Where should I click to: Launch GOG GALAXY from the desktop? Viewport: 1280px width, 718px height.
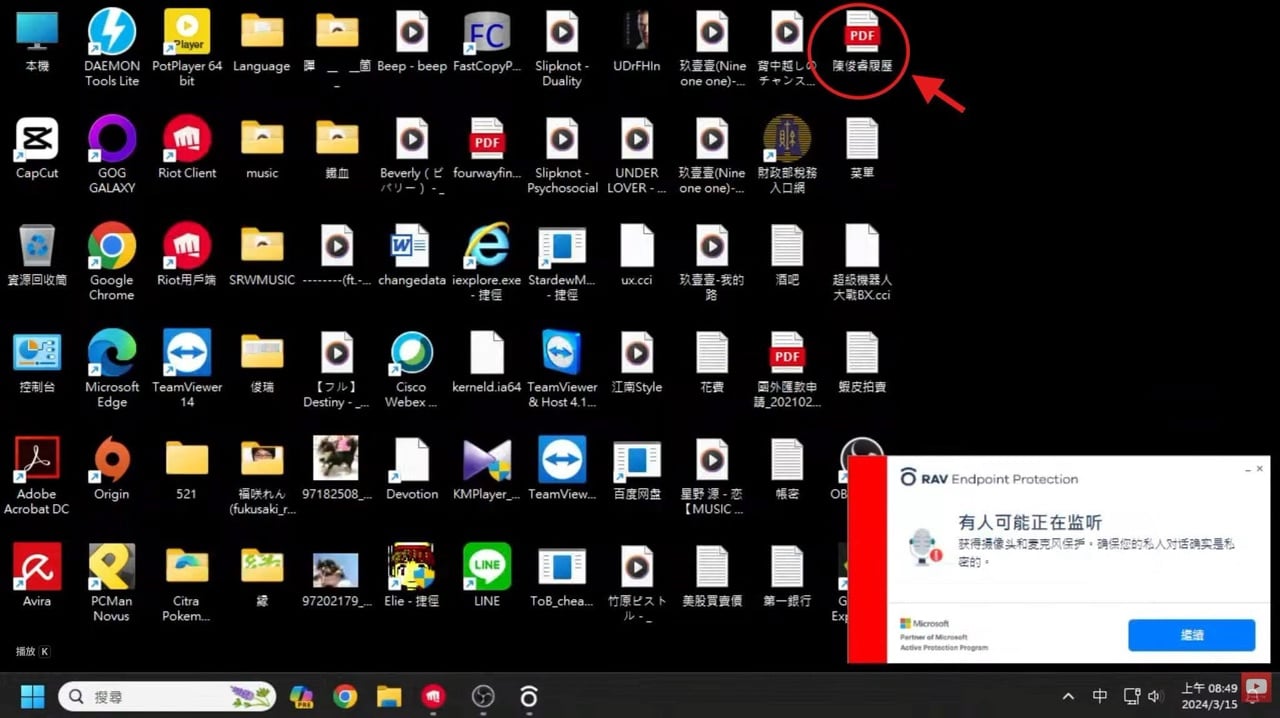point(112,140)
